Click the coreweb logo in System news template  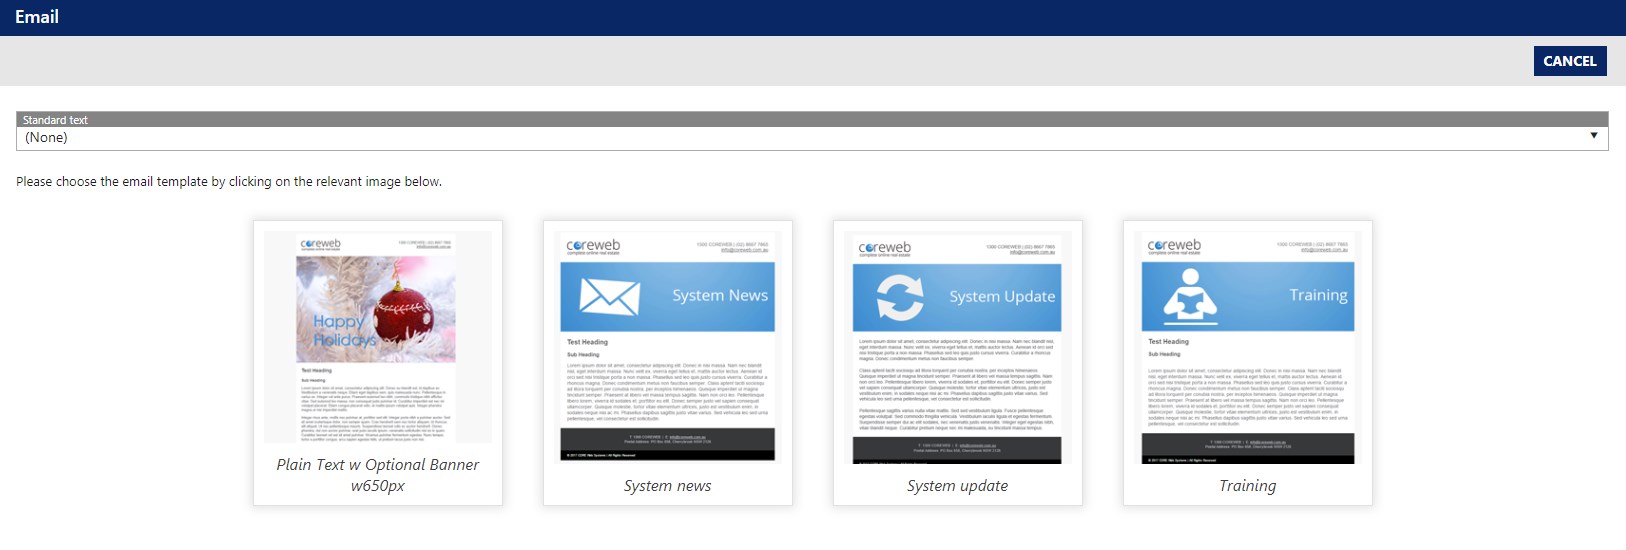[x=593, y=246]
